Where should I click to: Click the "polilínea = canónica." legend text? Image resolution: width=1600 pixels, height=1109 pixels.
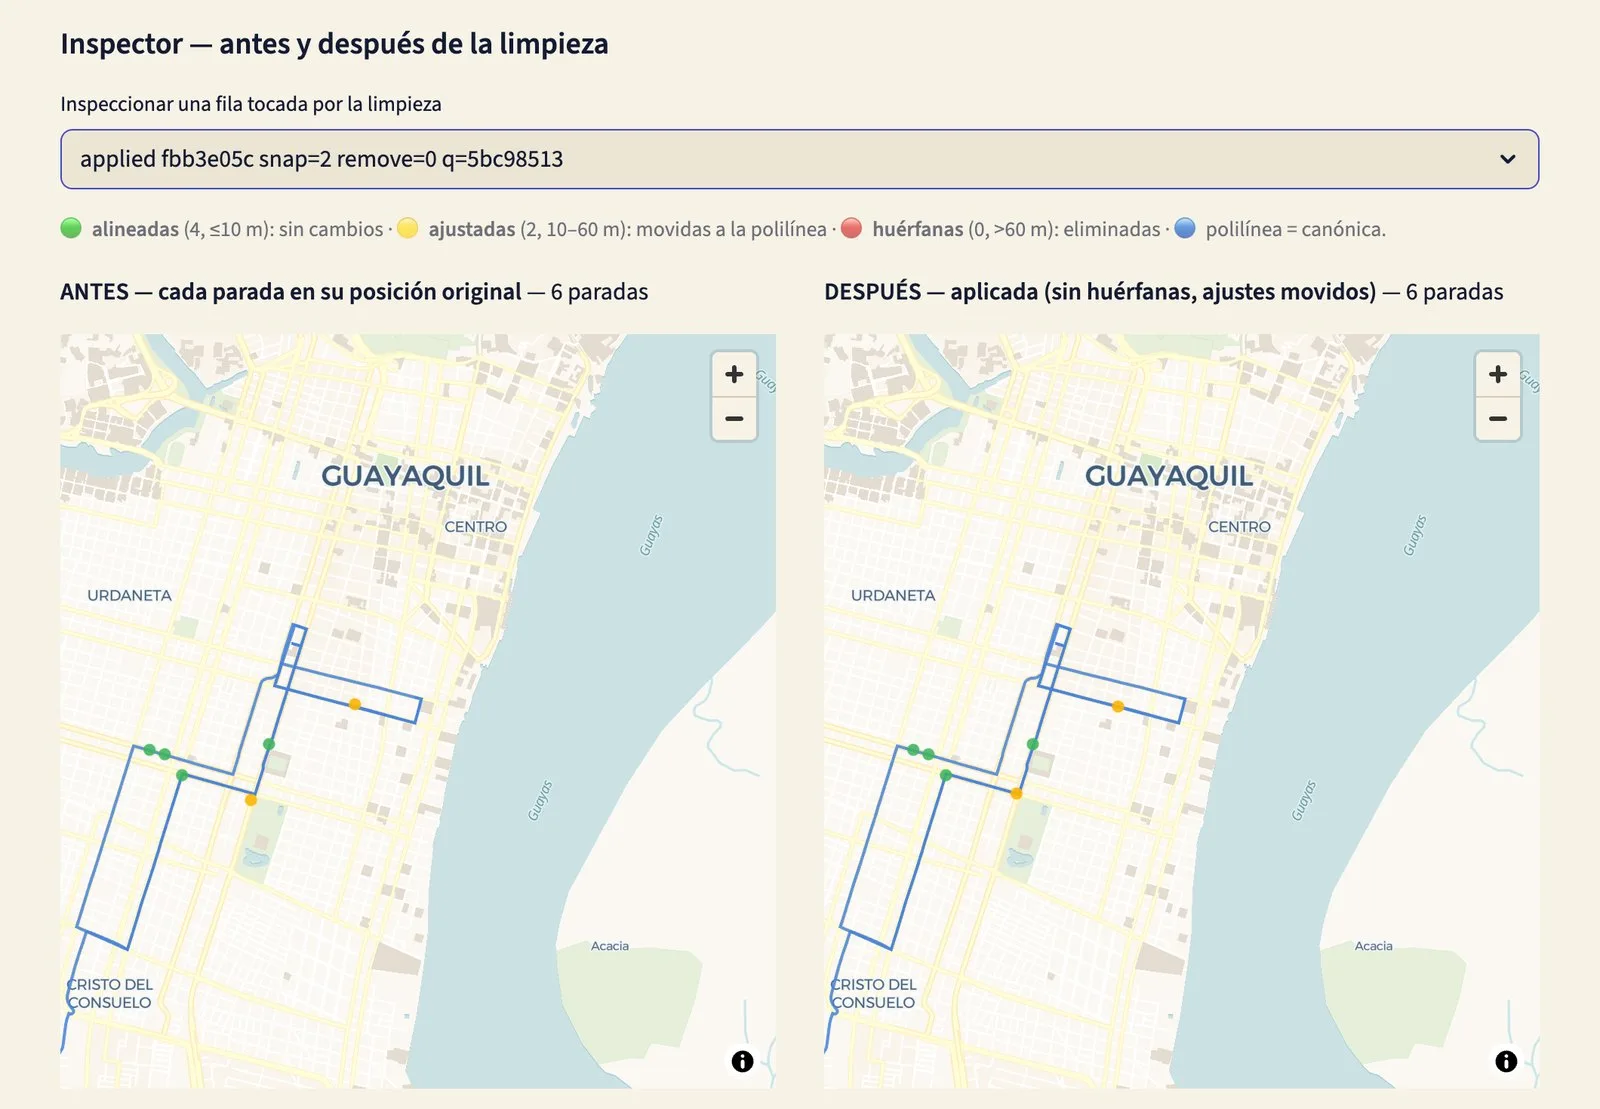pos(1295,229)
